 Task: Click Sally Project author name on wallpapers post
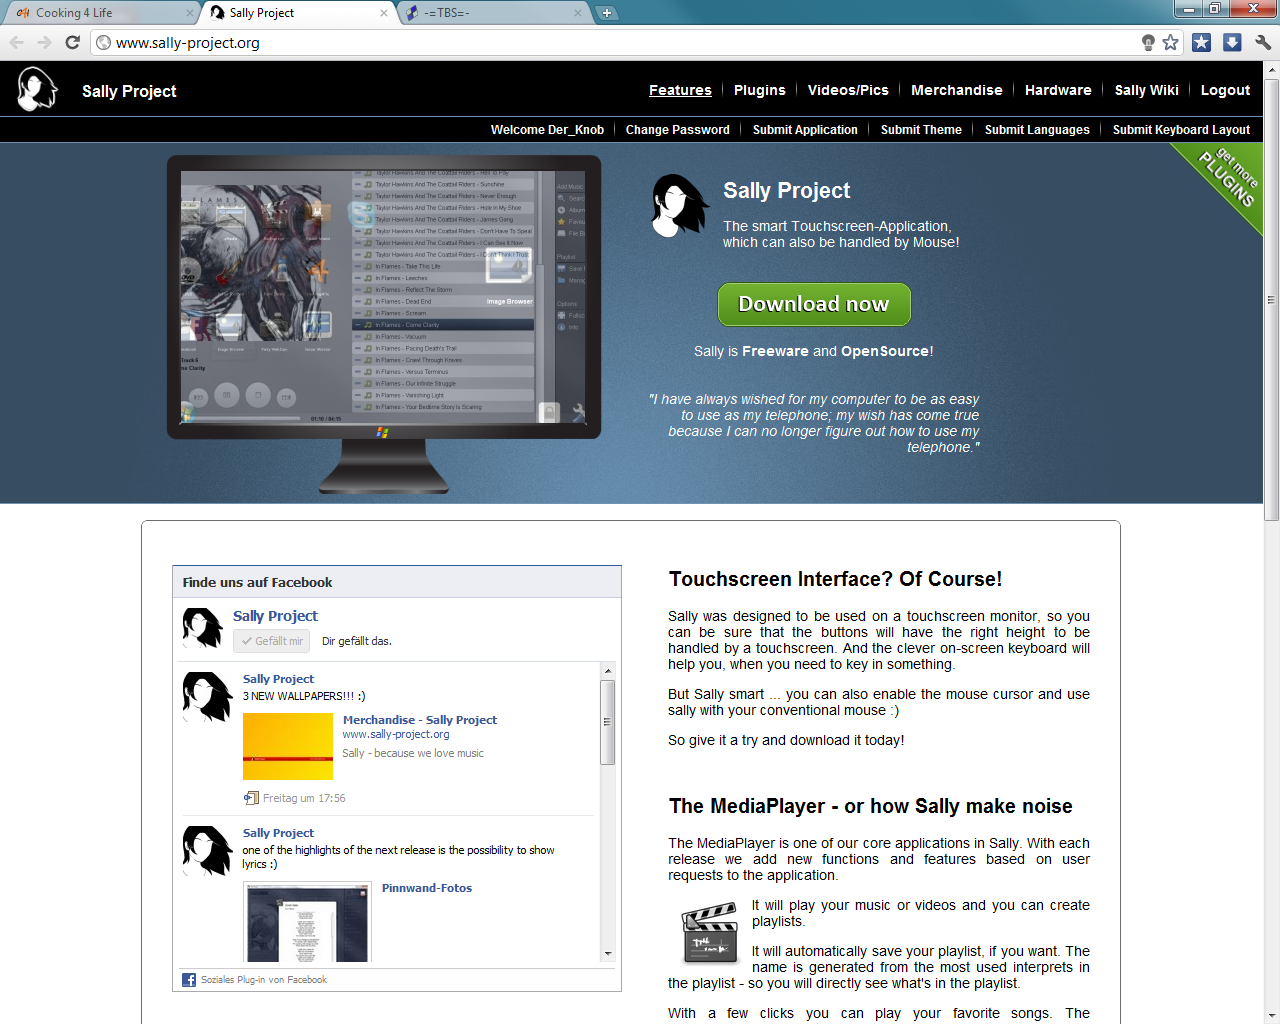(278, 679)
